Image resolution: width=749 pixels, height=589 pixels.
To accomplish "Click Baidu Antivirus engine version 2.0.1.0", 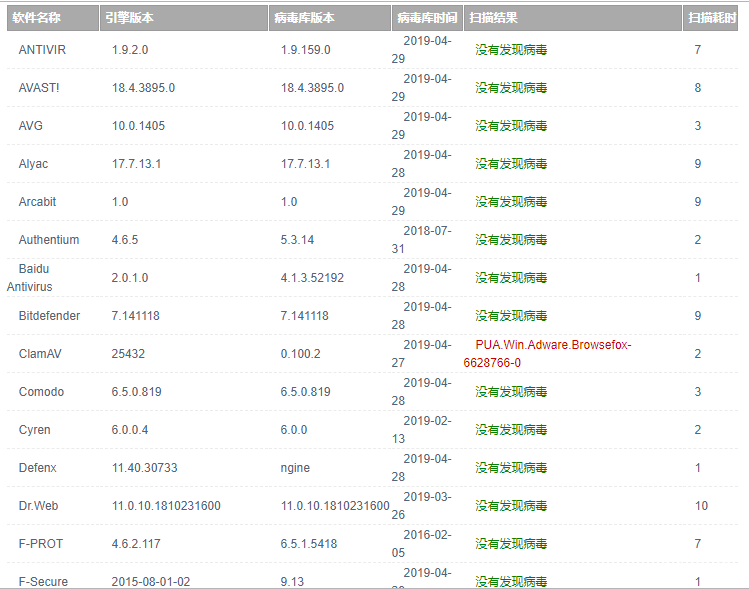I will pos(130,278).
